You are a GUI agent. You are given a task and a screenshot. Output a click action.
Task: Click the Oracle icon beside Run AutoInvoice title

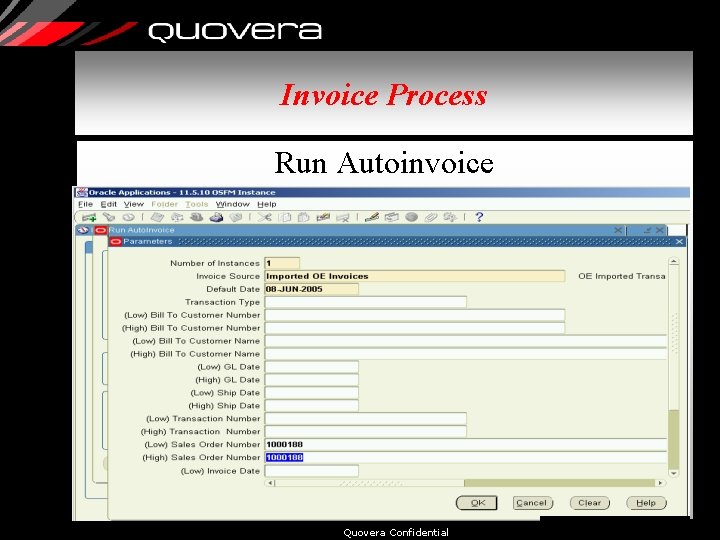(x=101, y=230)
